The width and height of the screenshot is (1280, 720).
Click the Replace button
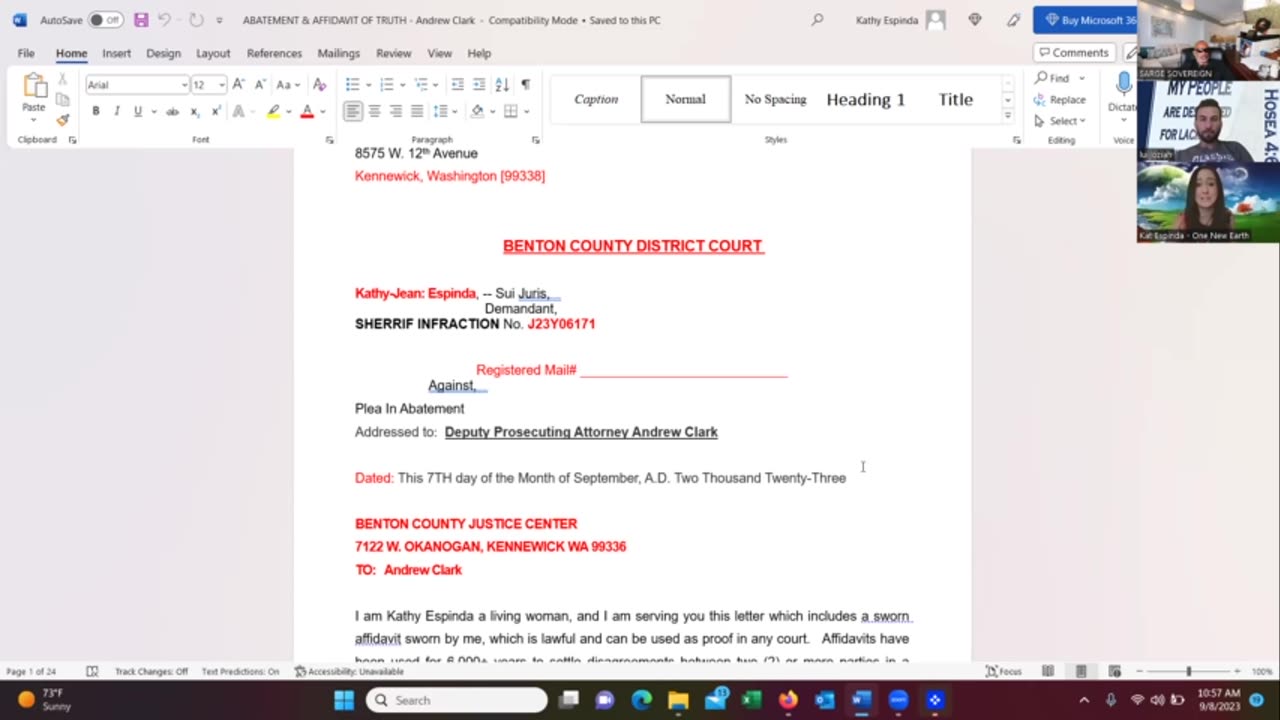coord(1061,99)
